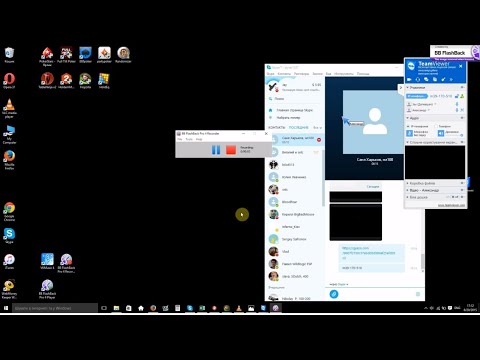Open the Инструменты menu in Skype

pyautogui.click(x=343, y=73)
